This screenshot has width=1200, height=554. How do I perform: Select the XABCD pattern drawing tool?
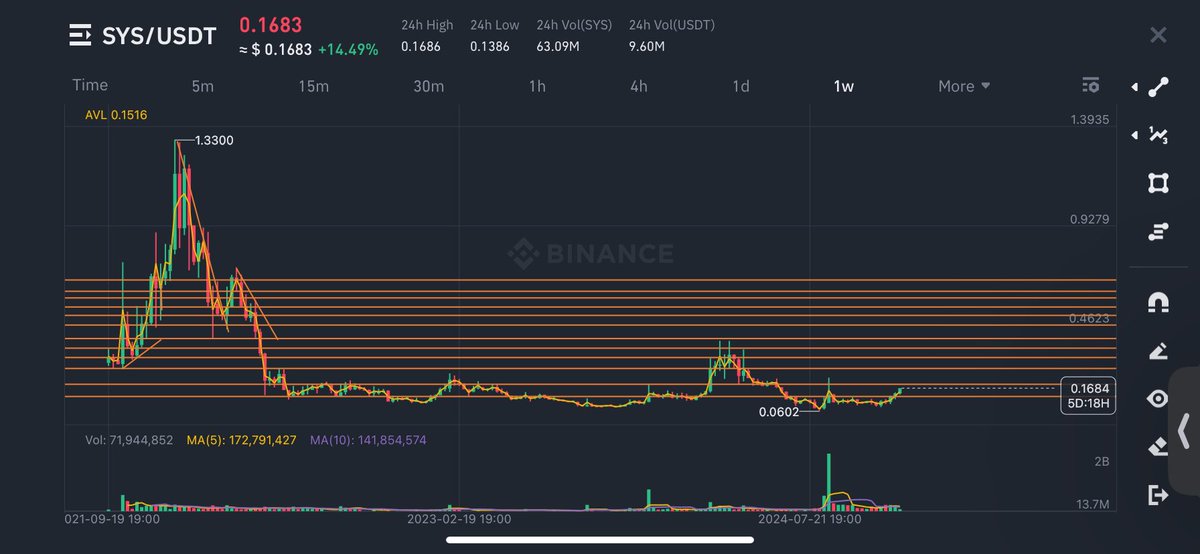click(x=1158, y=135)
